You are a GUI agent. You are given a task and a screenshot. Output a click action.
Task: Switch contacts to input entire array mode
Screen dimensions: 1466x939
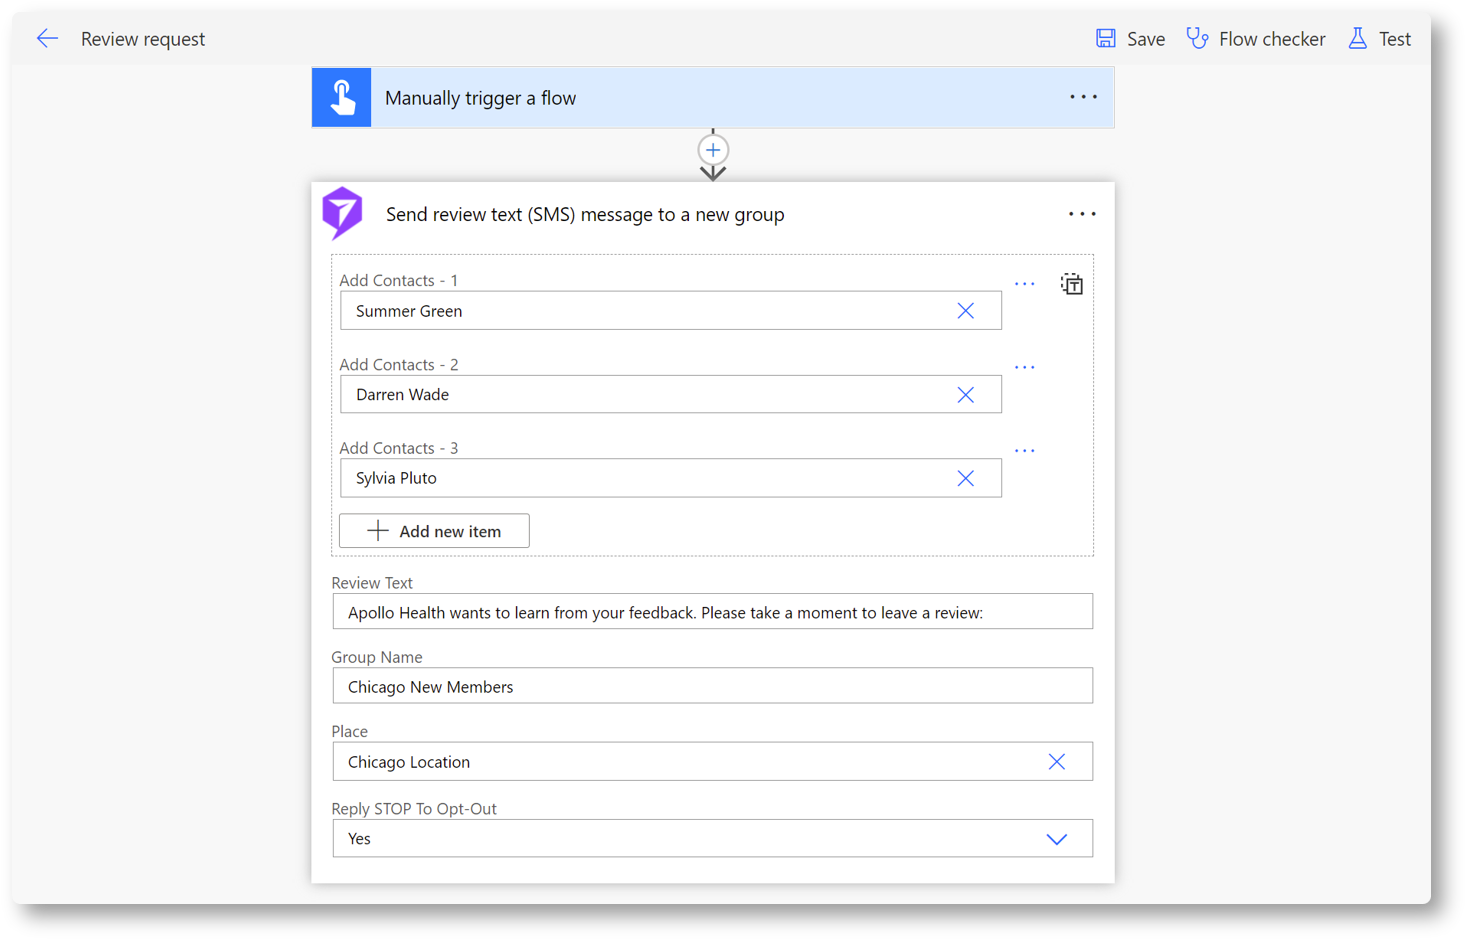coord(1071,284)
